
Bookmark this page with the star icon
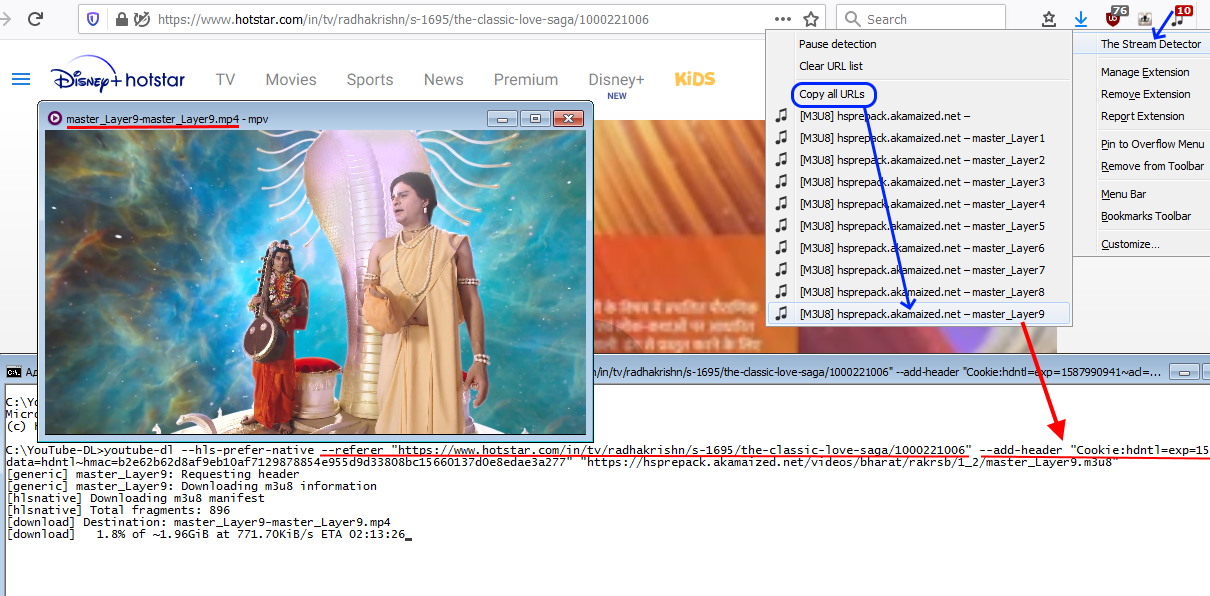[811, 19]
